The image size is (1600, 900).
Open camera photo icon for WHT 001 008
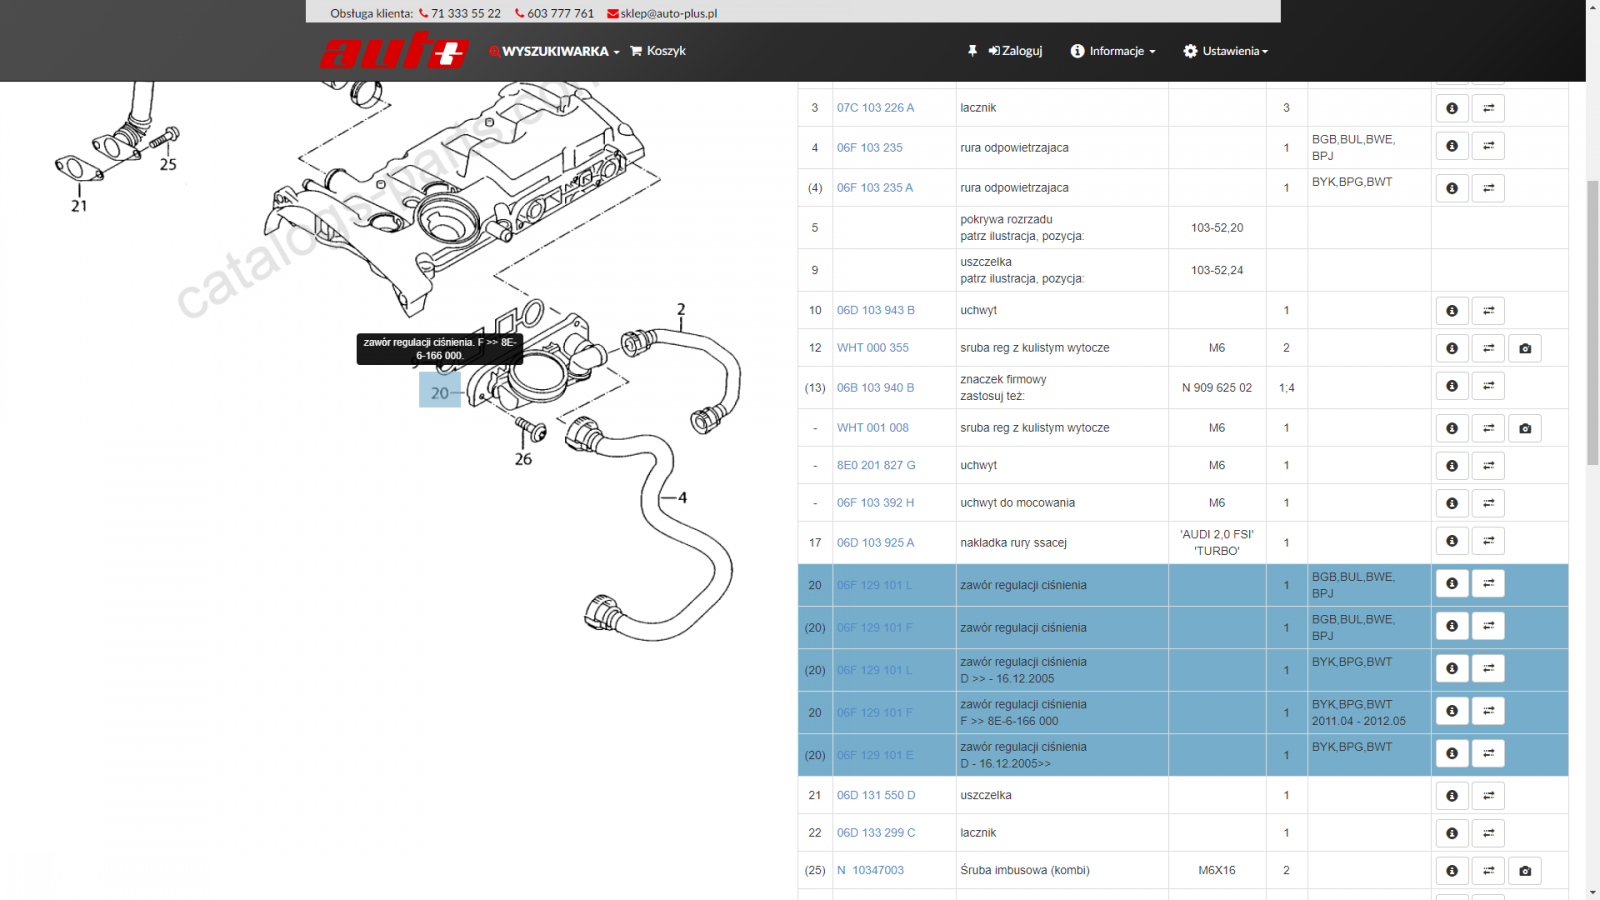pyautogui.click(x=1525, y=428)
